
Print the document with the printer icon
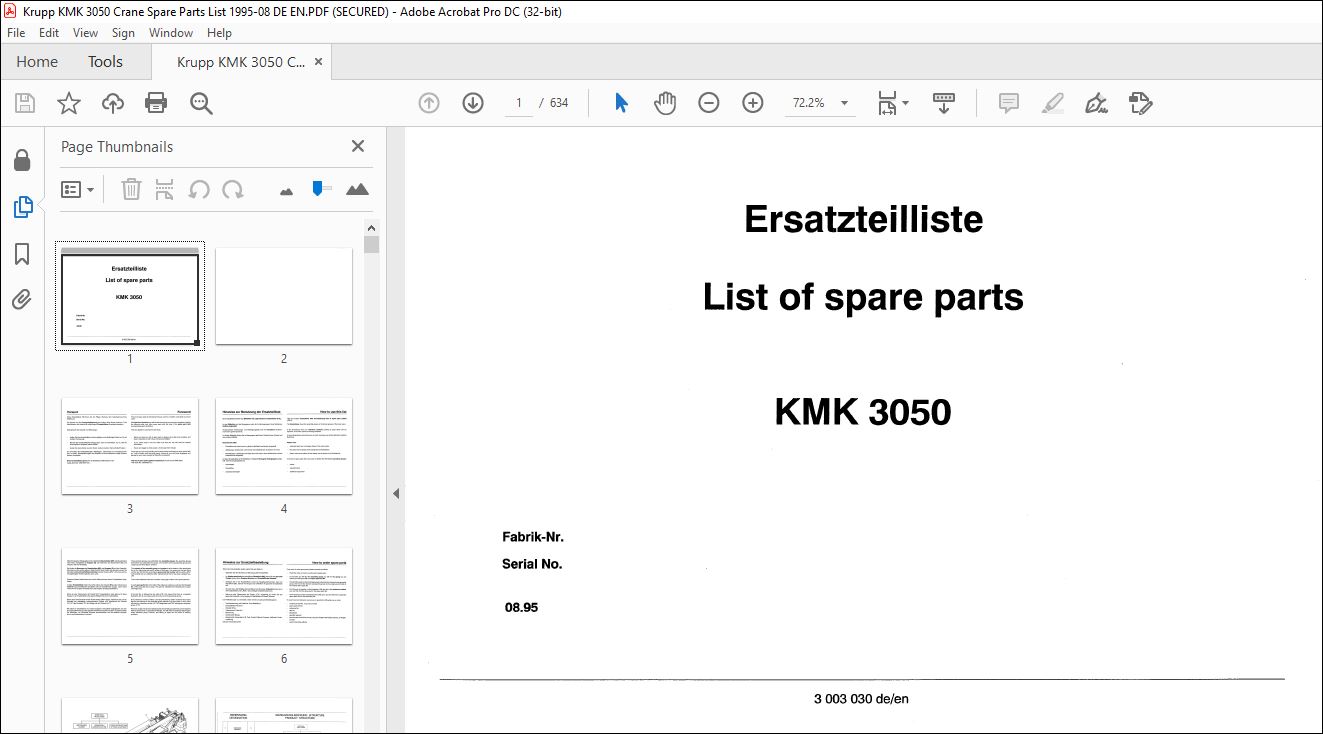point(156,103)
